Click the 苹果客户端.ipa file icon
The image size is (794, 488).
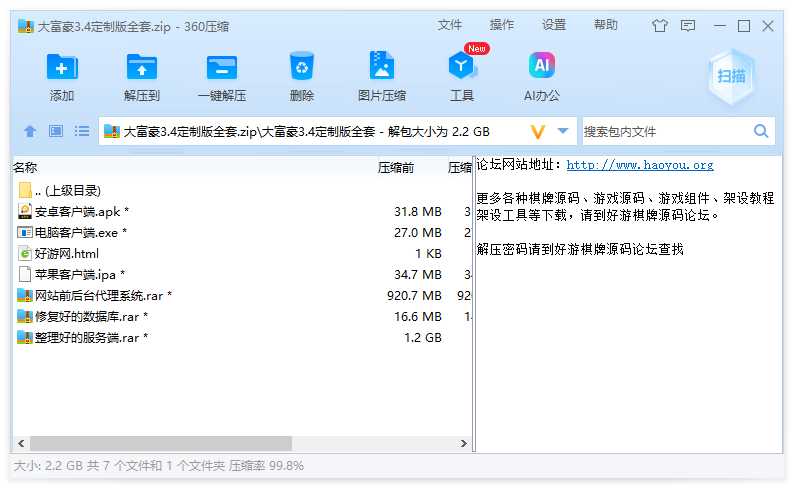pyautogui.click(x=25, y=274)
